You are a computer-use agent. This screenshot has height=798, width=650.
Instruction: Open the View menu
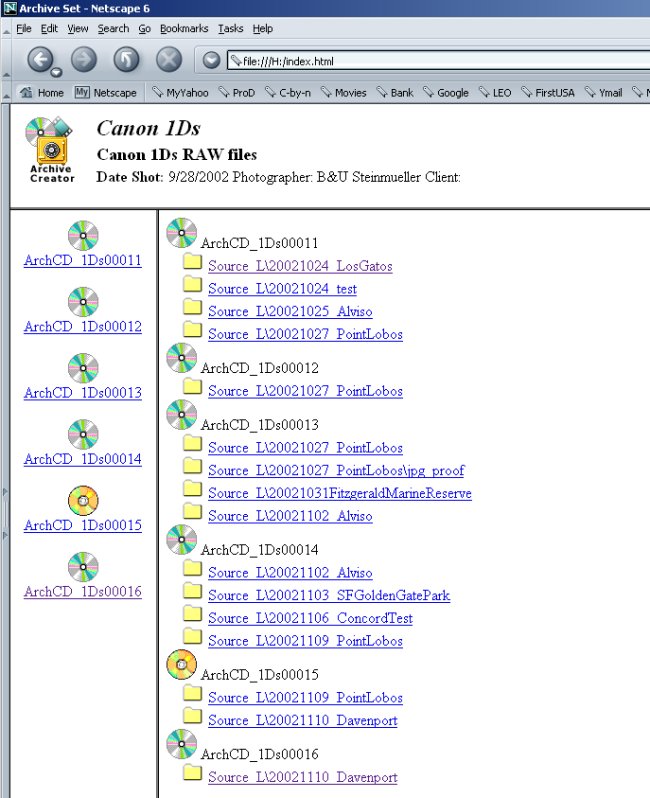tap(78, 29)
